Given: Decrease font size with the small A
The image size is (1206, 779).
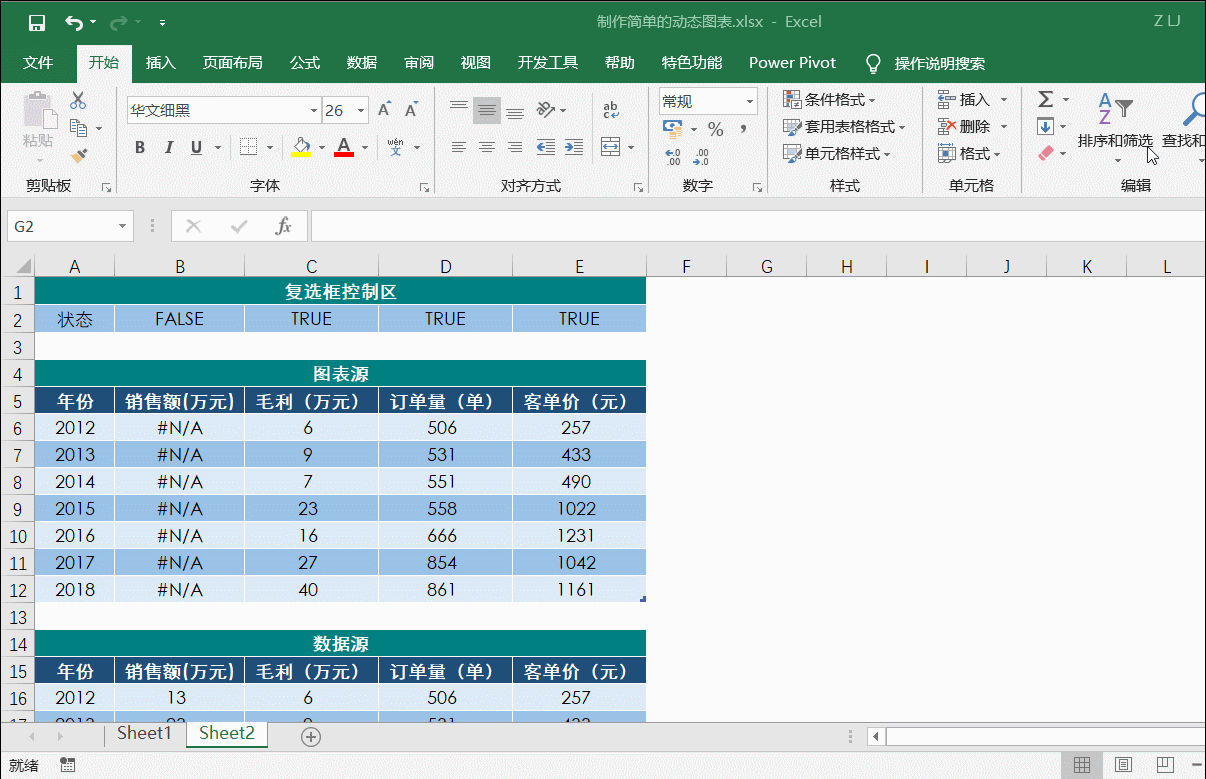Looking at the screenshot, I should click(x=411, y=110).
